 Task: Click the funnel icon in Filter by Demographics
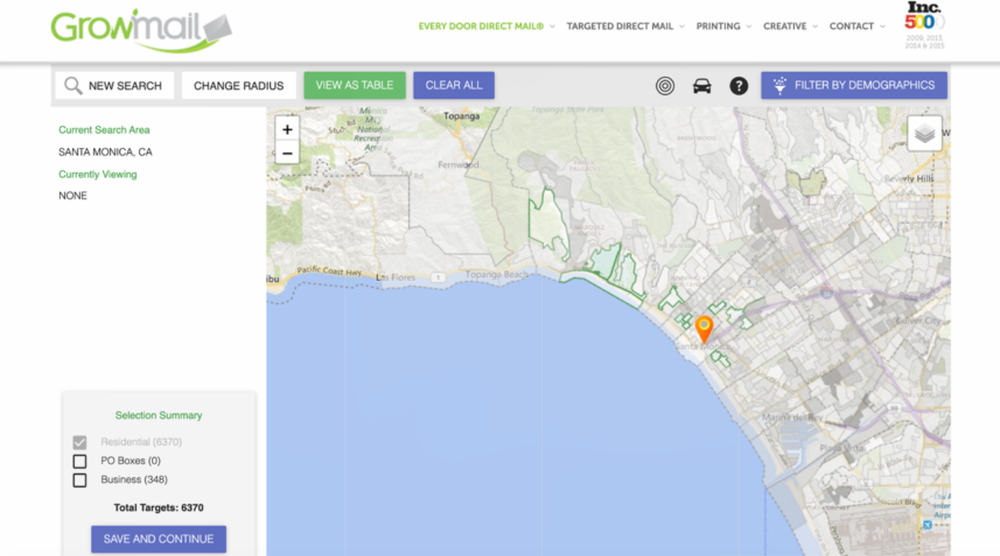(x=779, y=85)
